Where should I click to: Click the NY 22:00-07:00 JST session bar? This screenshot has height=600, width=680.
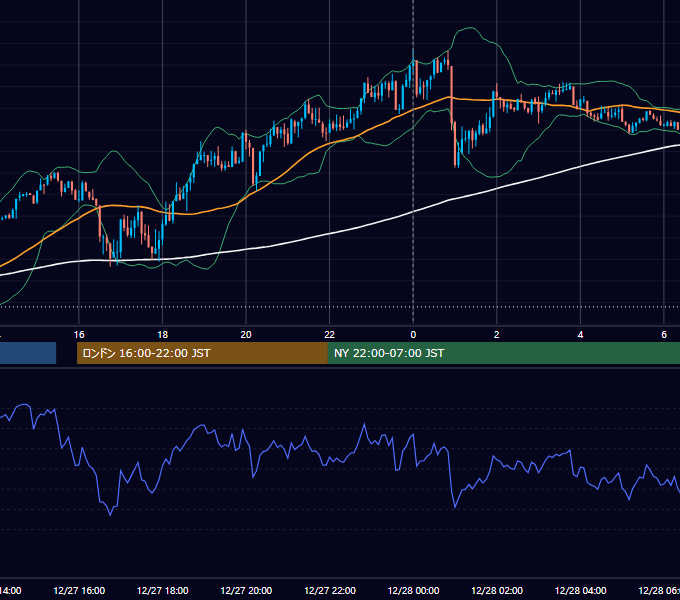503,353
